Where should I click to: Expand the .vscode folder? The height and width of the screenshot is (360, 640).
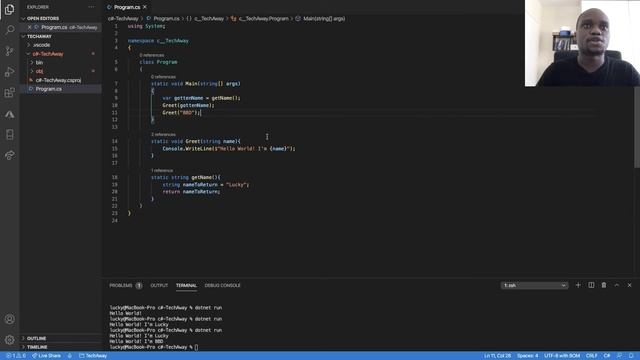[42, 45]
